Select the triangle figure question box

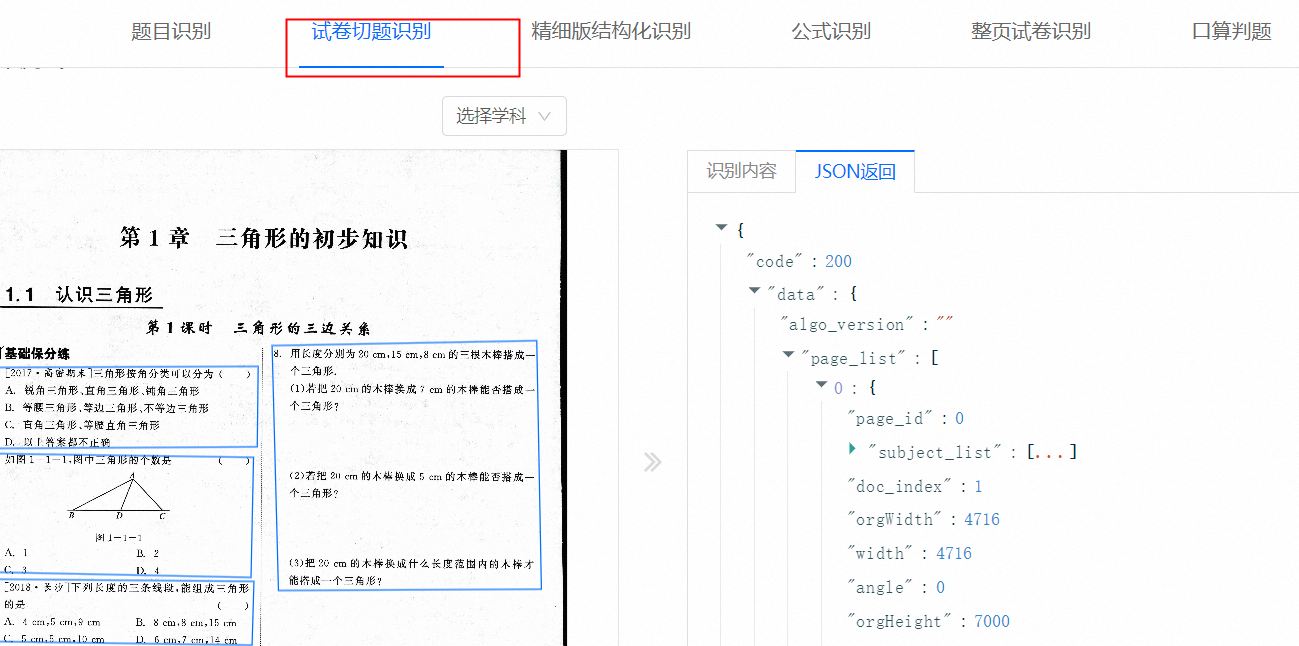pos(125,516)
